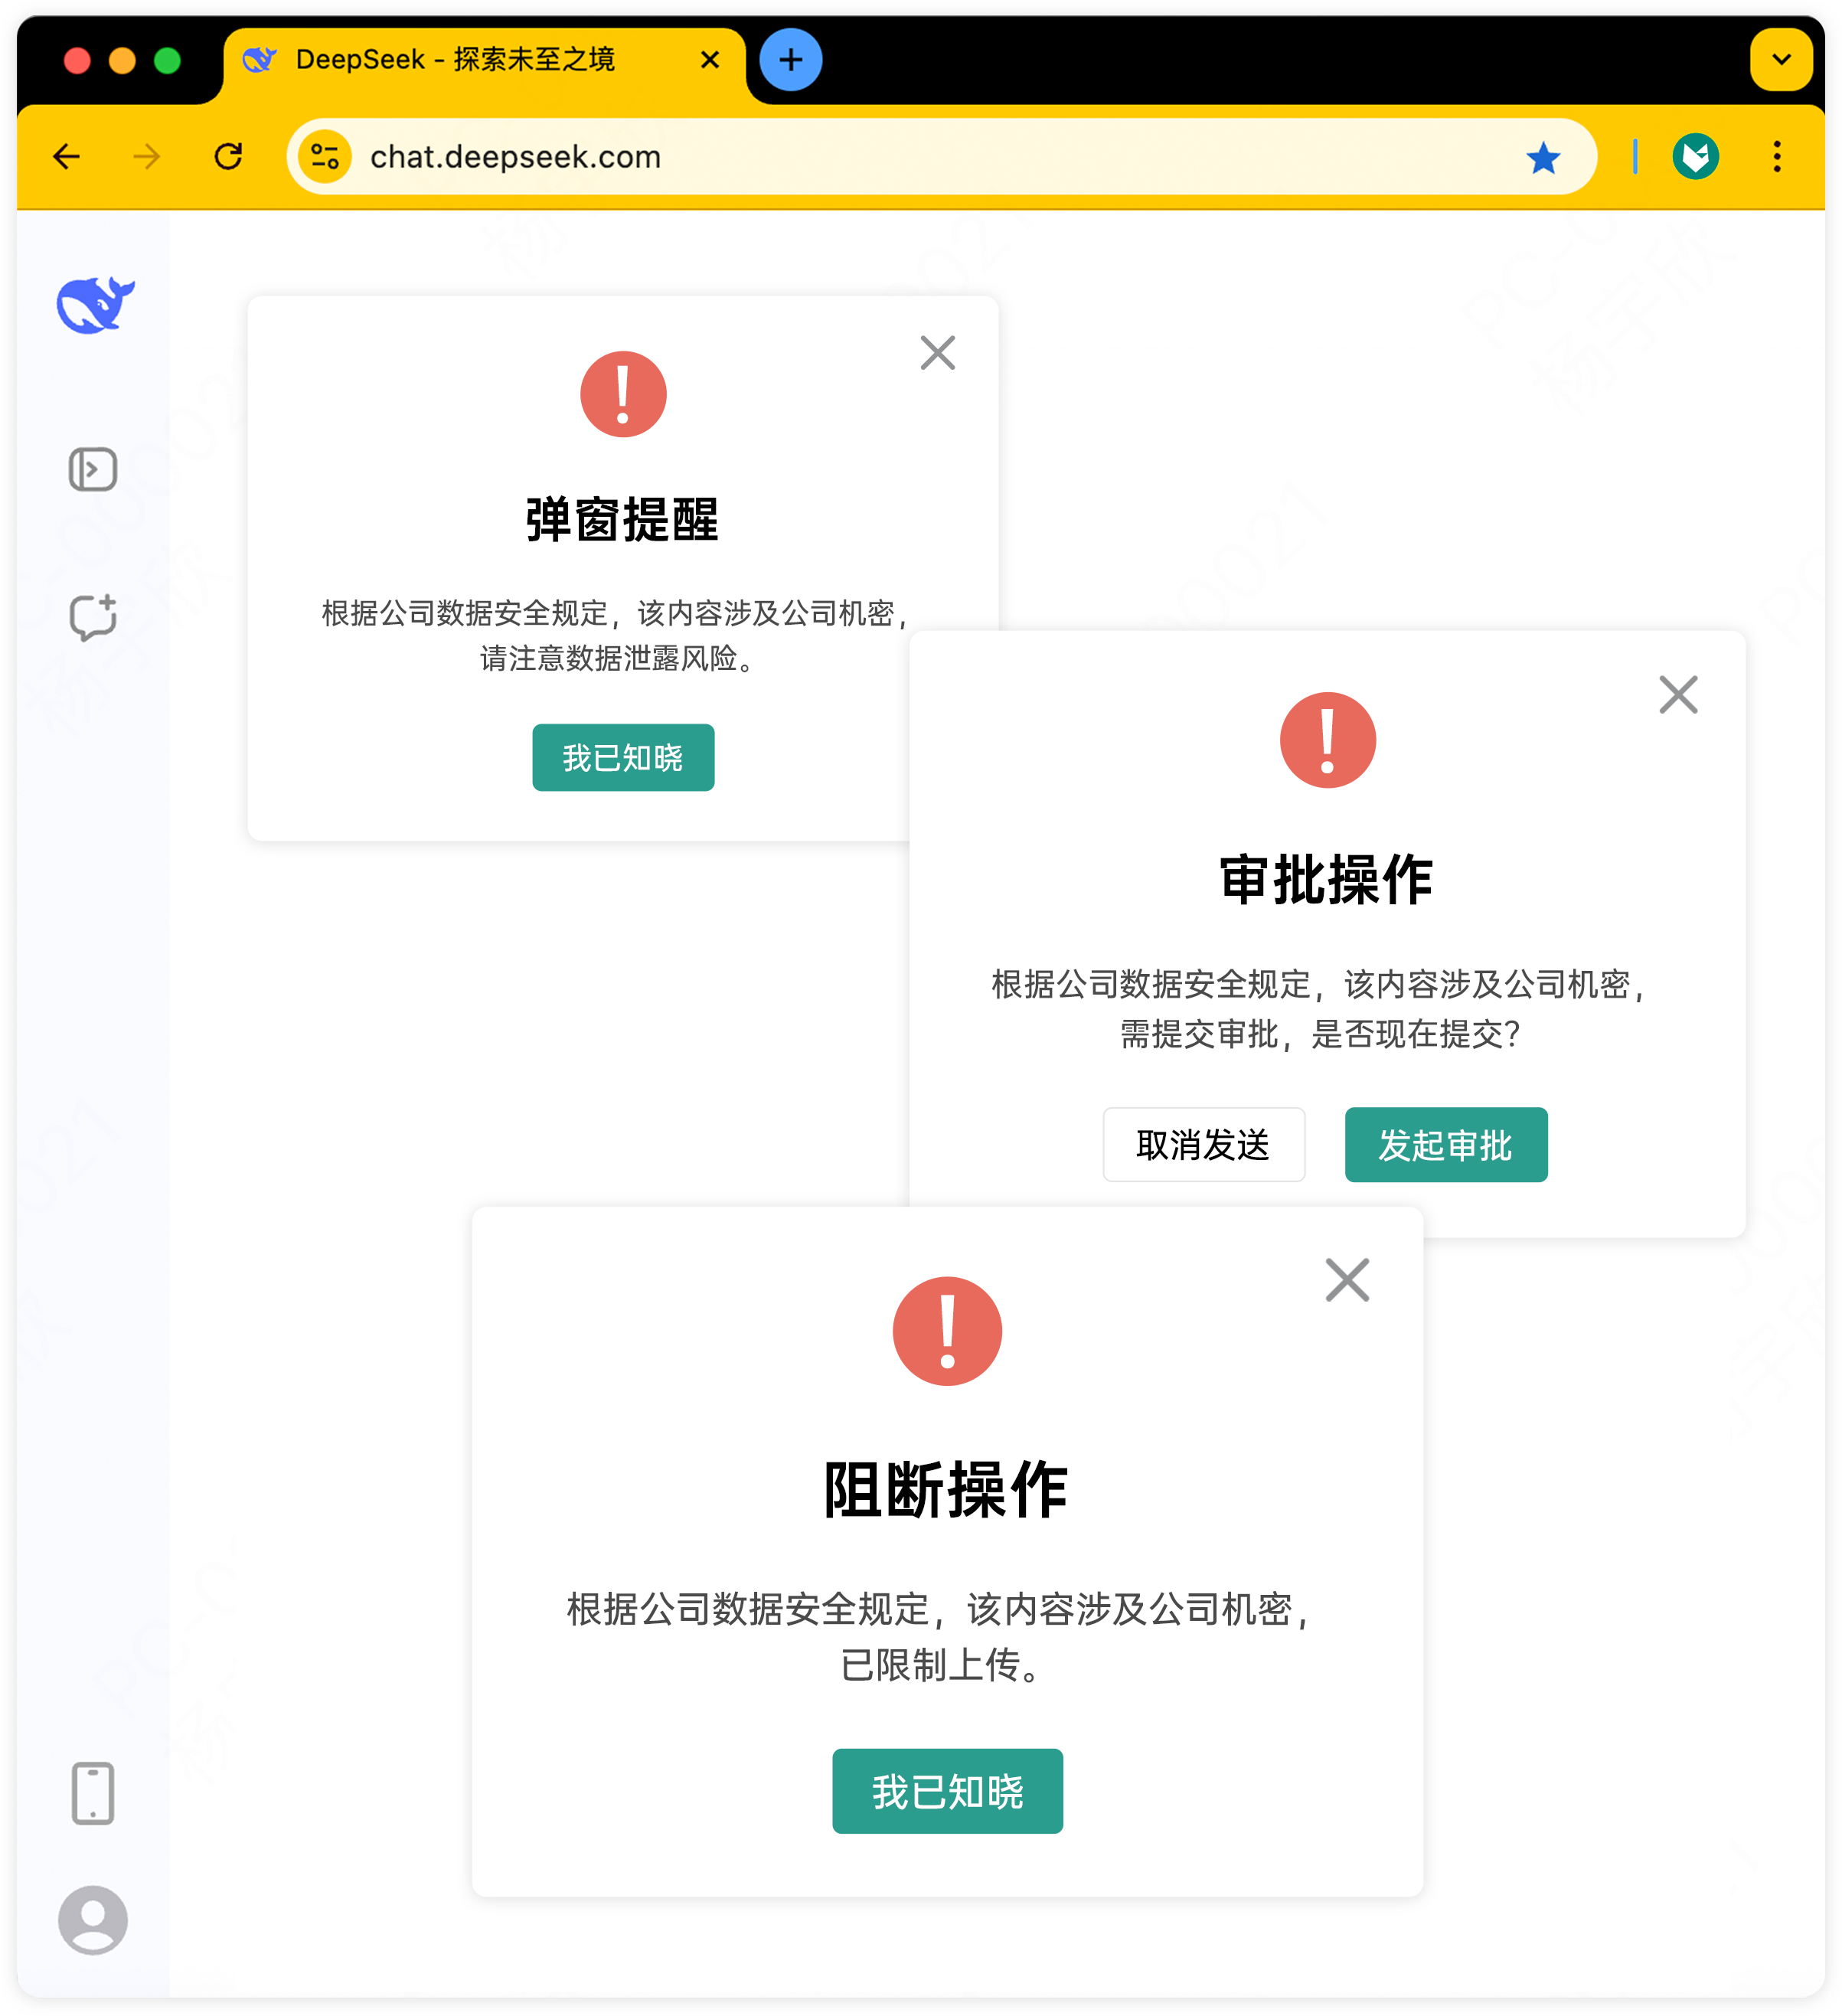
Task: Reload the current page
Action: [229, 157]
